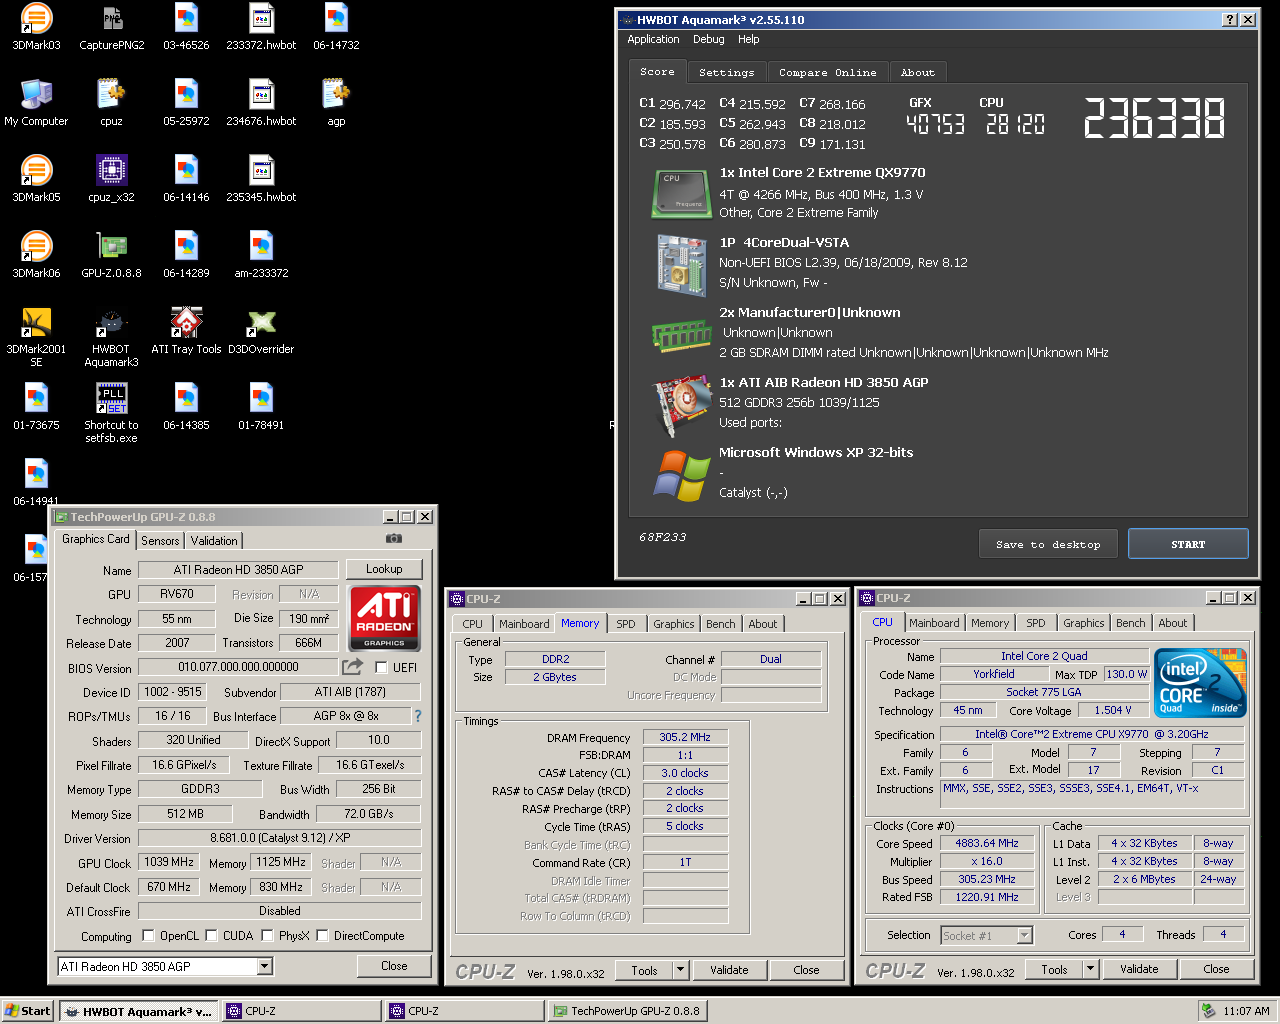The height and width of the screenshot is (1024, 1280).
Task: Click Validate in the CPU-Z CPU window
Action: (x=1139, y=969)
